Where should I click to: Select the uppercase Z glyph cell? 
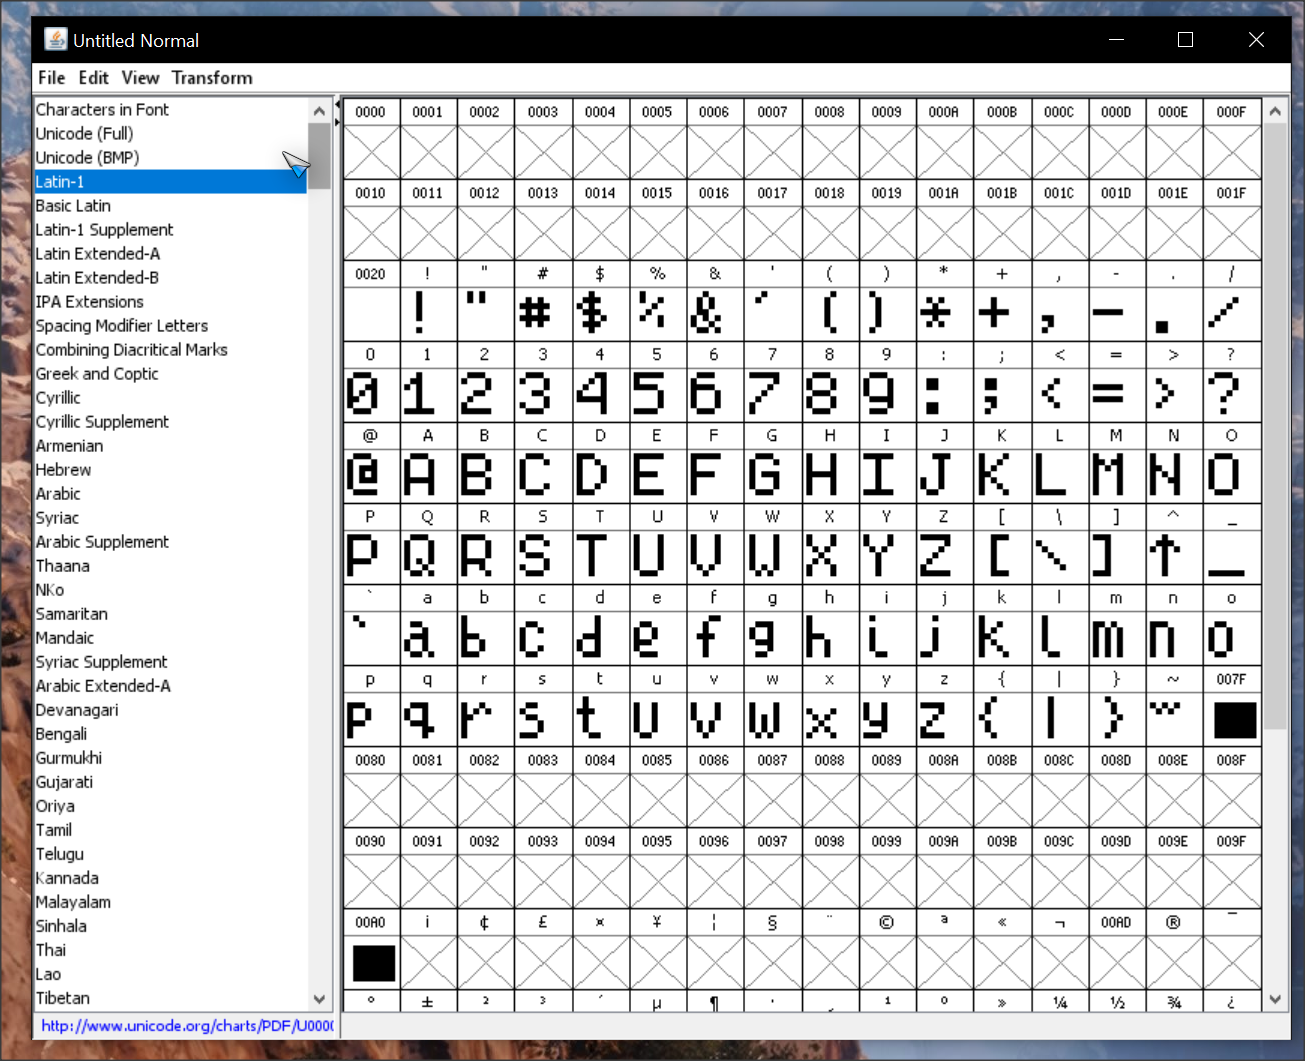[x=944, y=557]
